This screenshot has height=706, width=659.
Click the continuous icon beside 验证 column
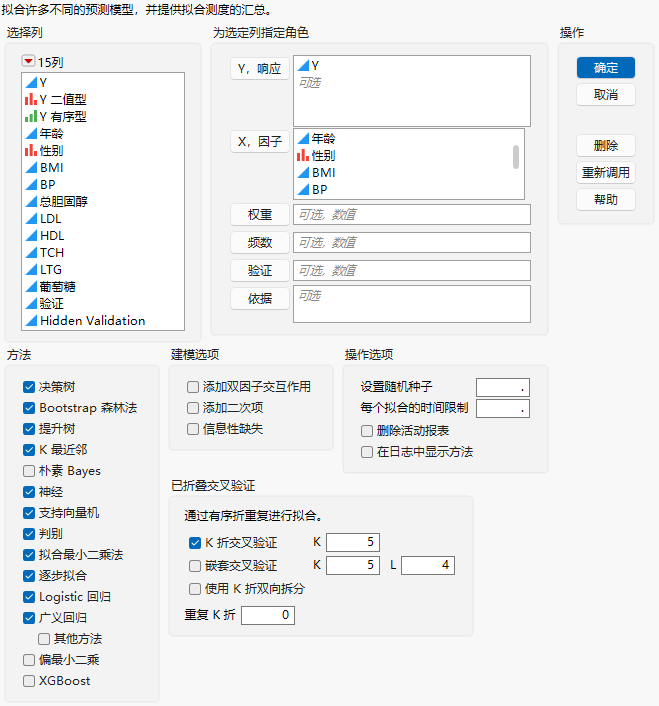[31, 303]
